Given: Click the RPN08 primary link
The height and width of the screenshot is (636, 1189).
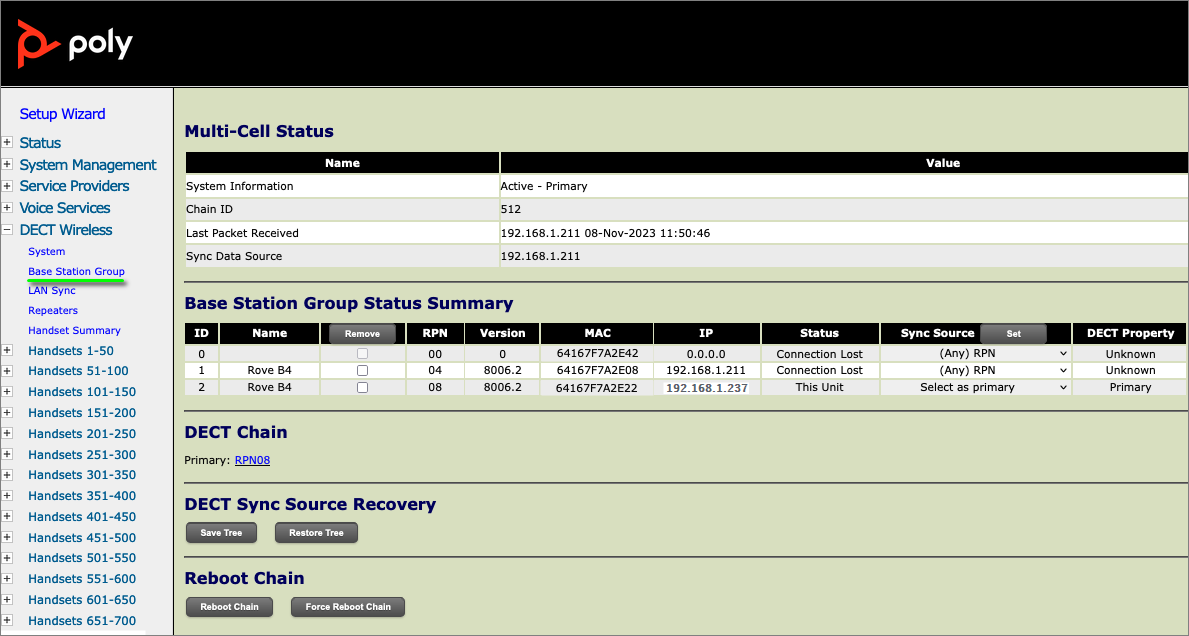Looking at the screenshot, I should 252,460.
